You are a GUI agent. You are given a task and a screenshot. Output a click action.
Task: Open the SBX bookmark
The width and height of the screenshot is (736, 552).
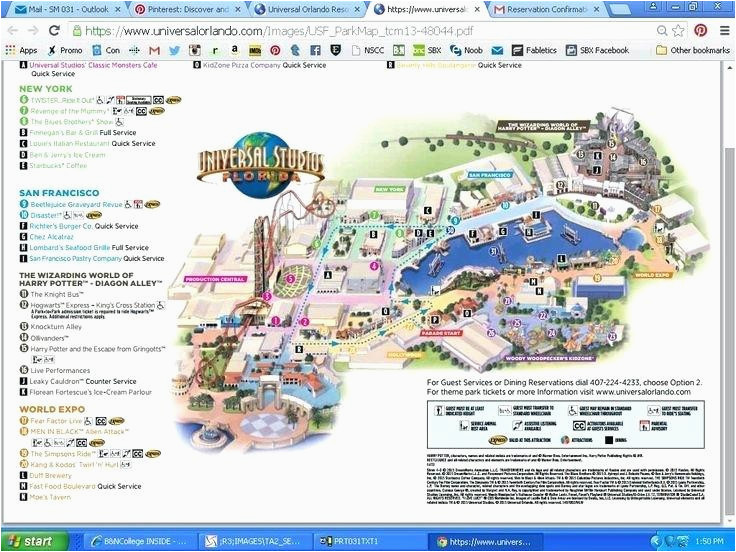coord(427,50)
